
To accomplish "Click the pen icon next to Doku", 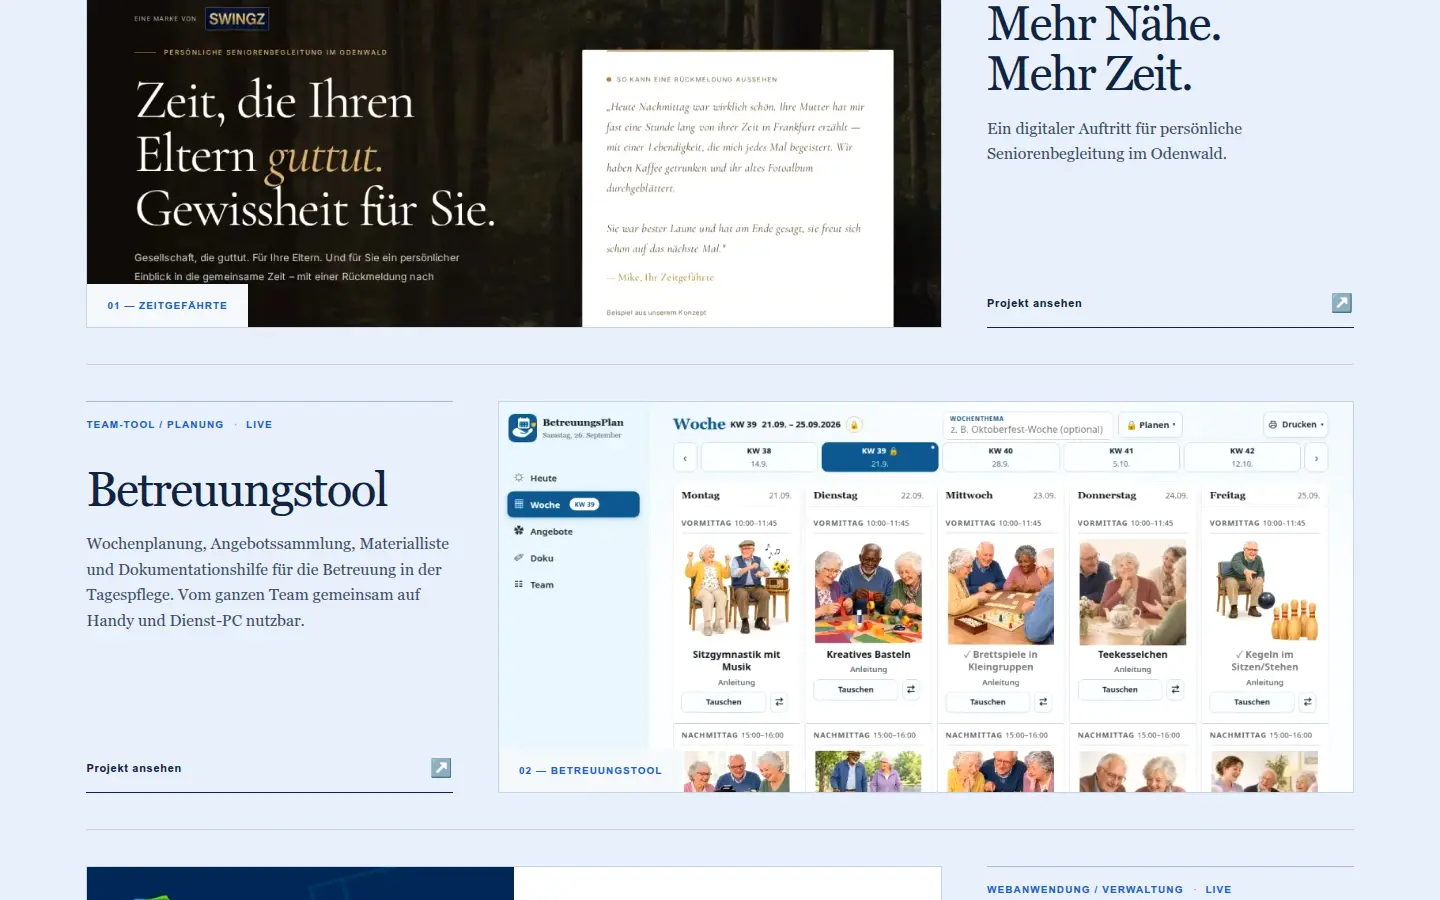I will 518,558.
